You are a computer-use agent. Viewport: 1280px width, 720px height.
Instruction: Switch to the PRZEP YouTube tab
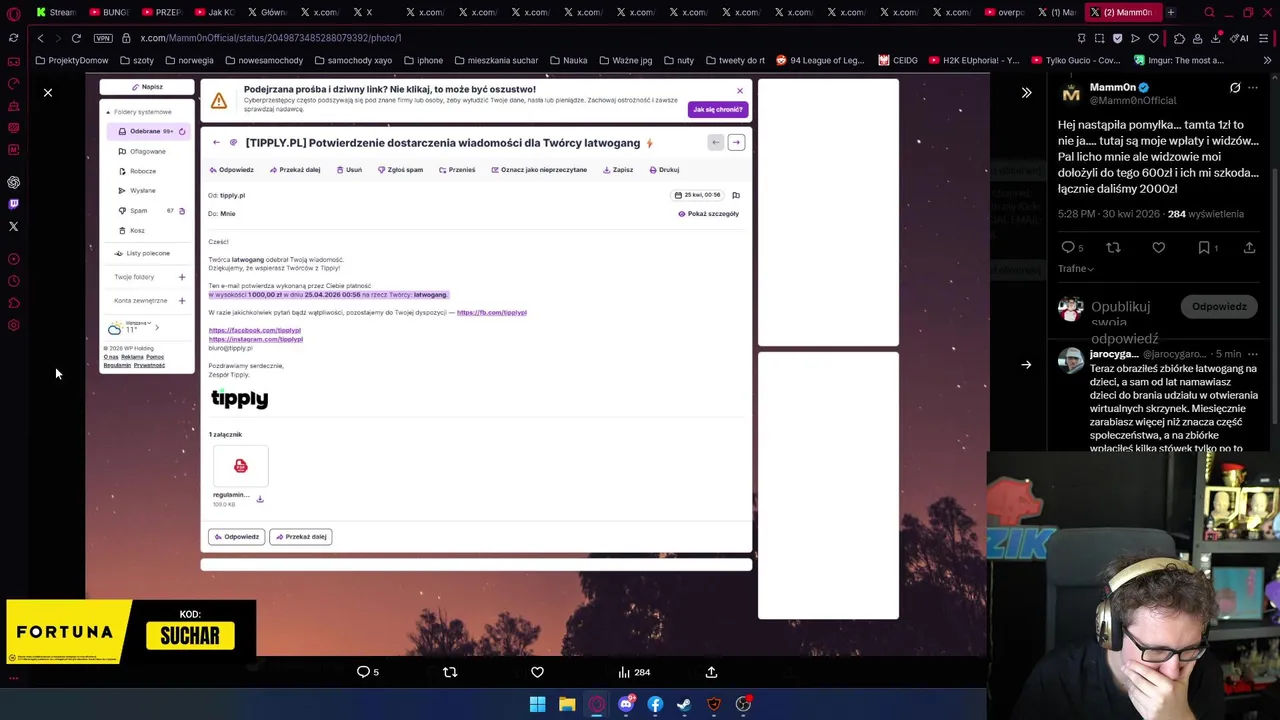coord(161,12)
